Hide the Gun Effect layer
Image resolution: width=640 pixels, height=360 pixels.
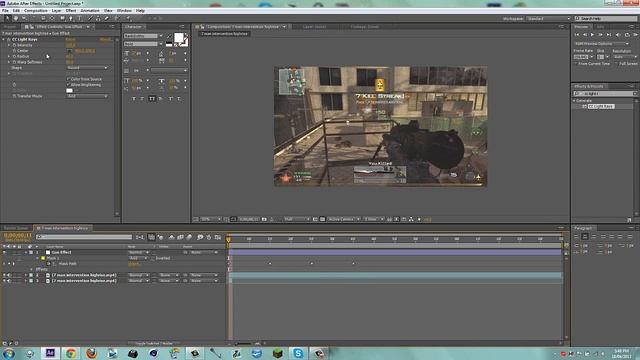click(x=4, y=253)
